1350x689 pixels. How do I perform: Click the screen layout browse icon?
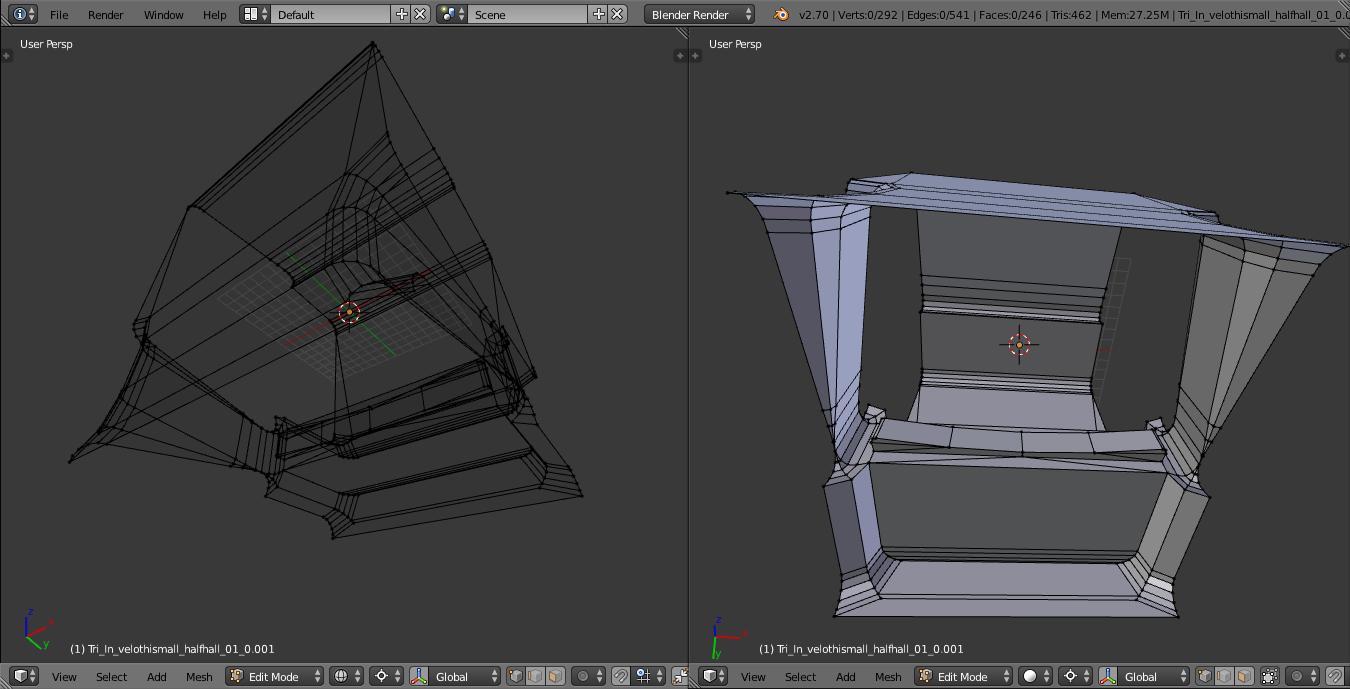coord(255,14)
